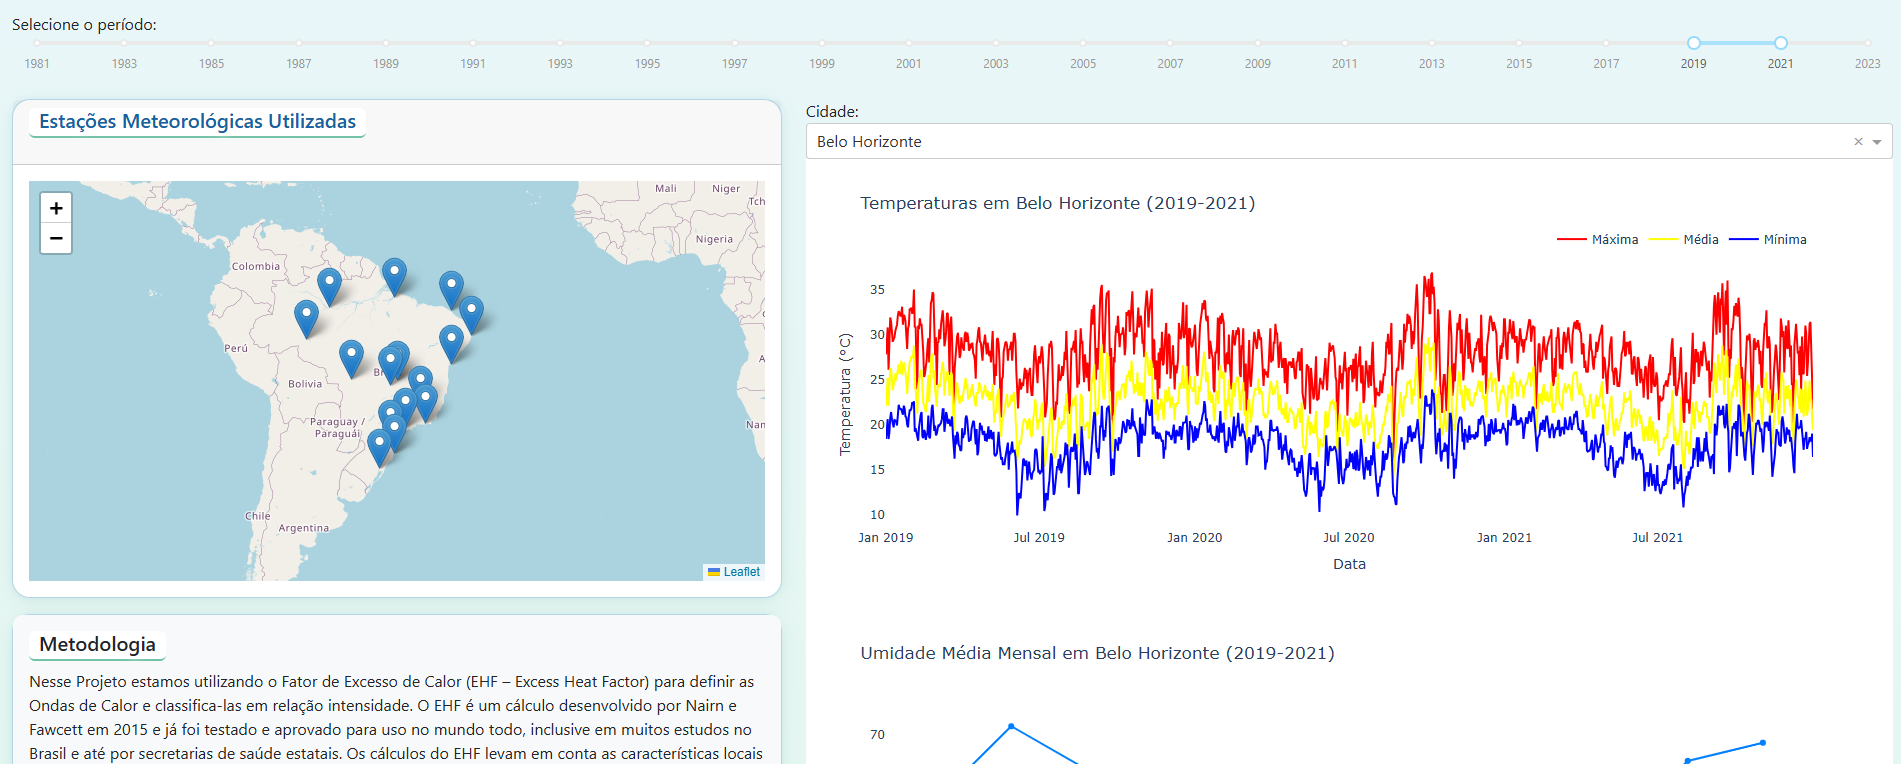Open the Leaflet attribution link
This screenshot has width=1901, height=764.
click(x=741, y=572)
